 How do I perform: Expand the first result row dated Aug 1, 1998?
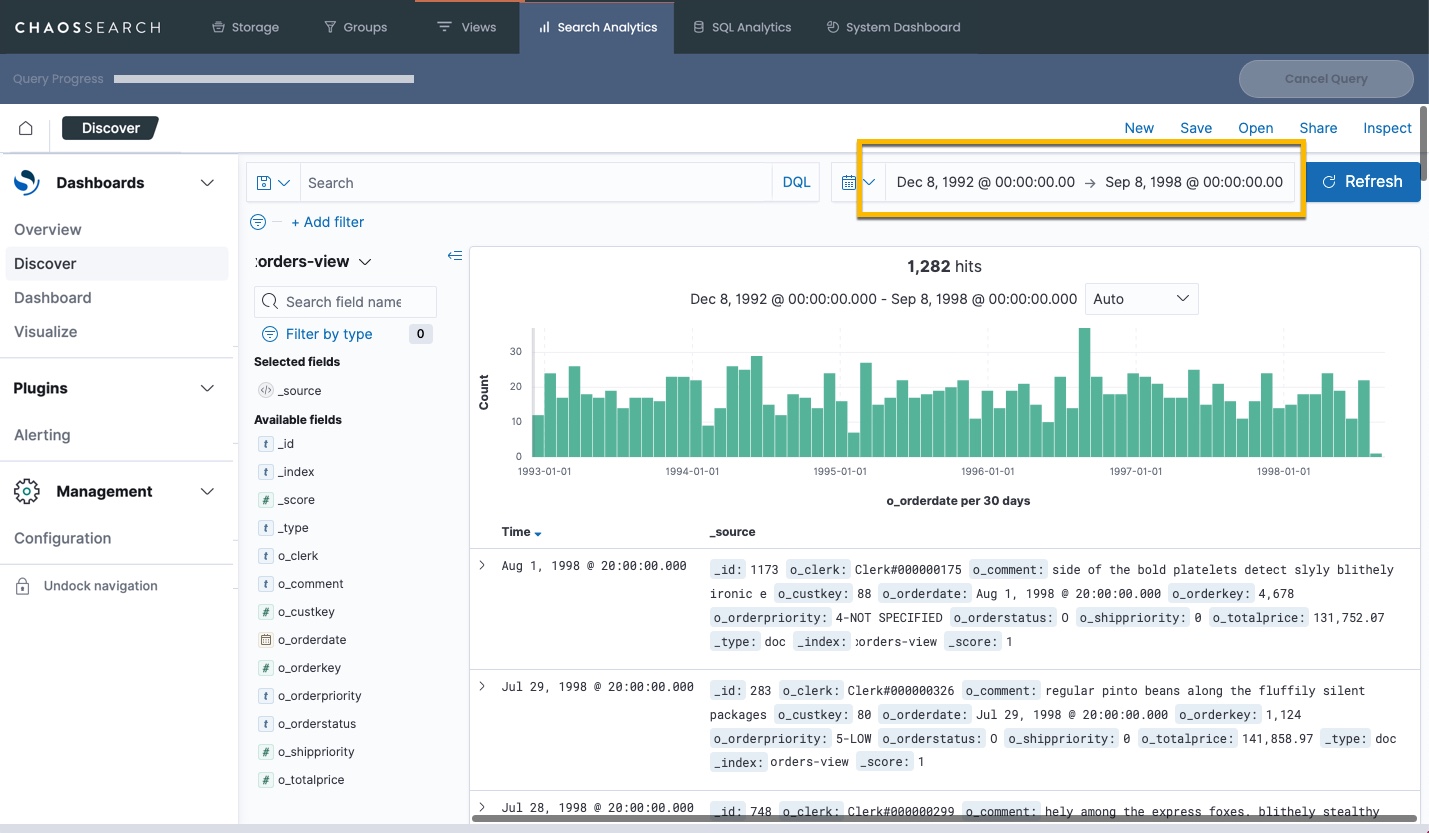481,566
